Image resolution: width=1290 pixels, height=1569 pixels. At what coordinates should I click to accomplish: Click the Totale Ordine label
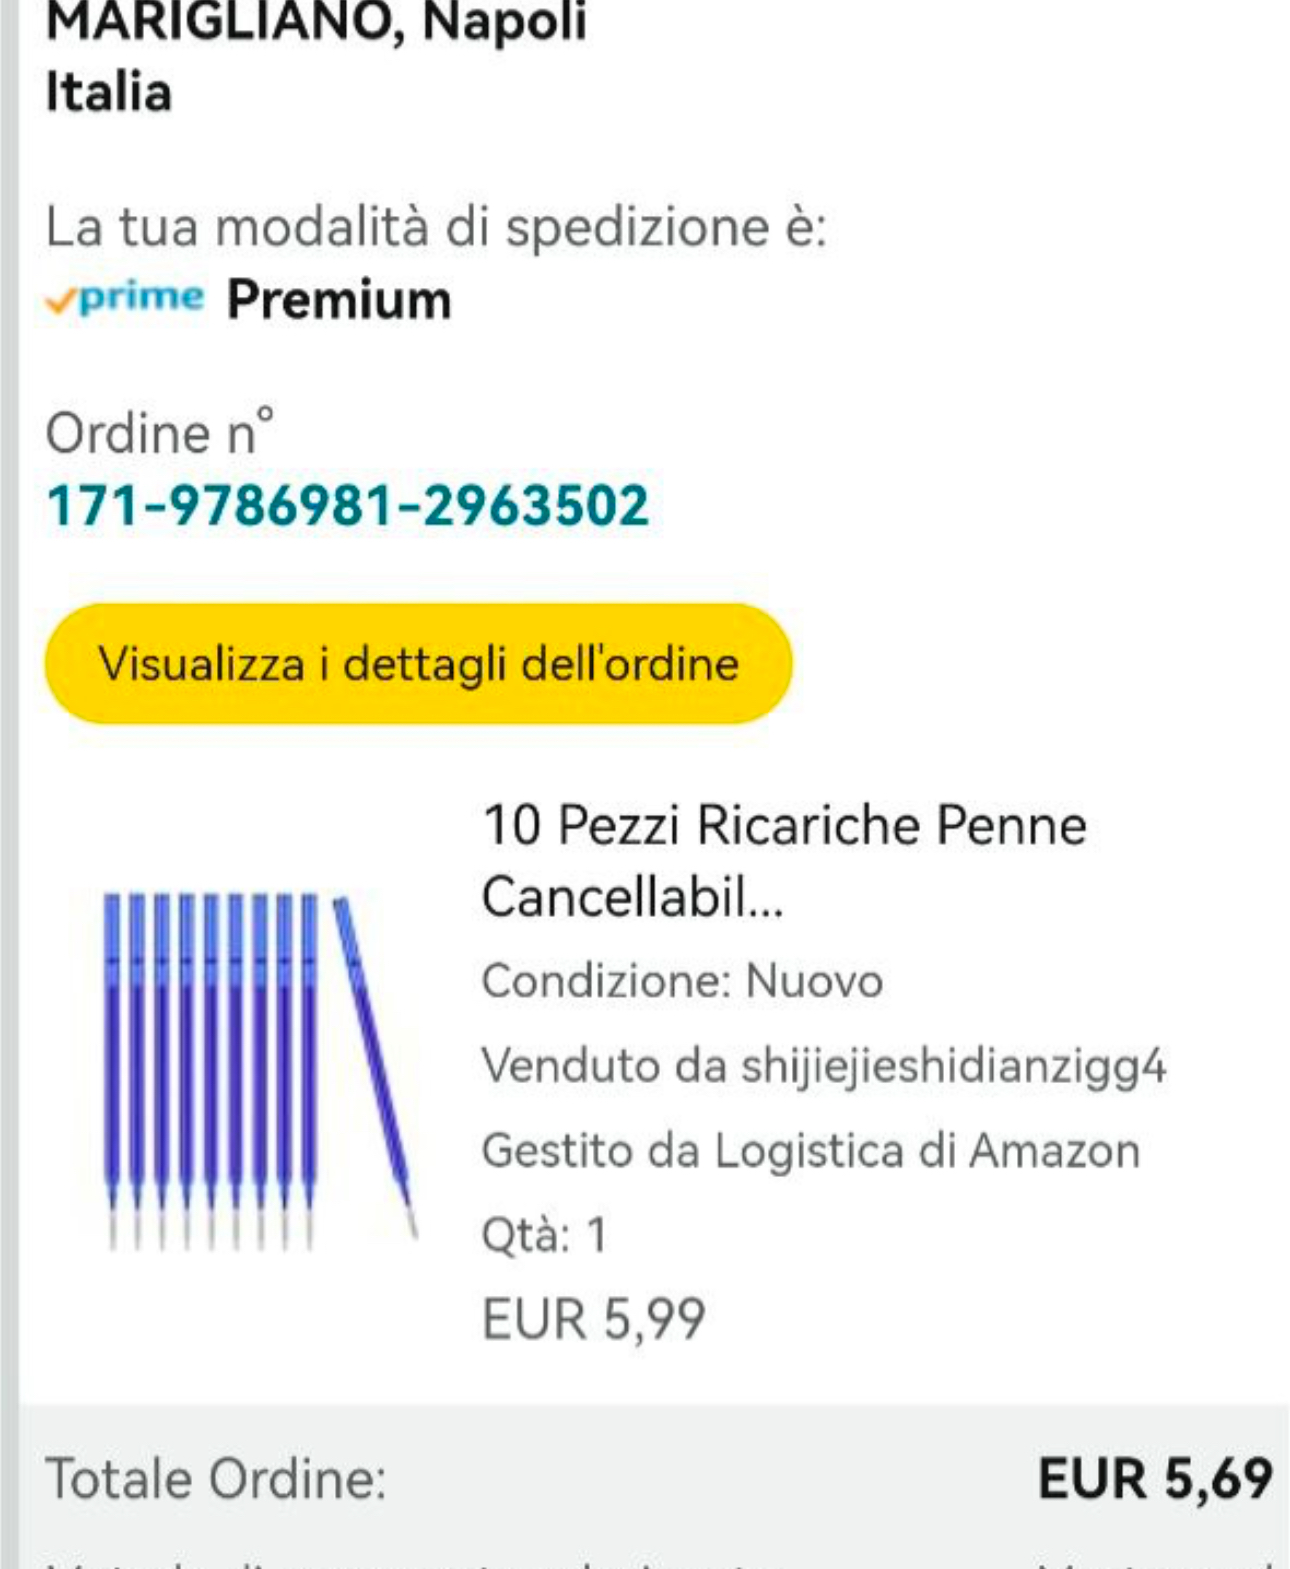pyautogui.click(x=216, y=1478)
